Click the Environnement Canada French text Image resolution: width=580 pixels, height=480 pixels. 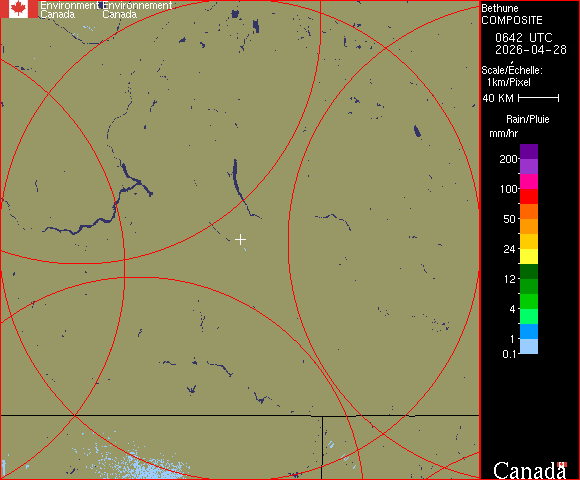(137, 10)
